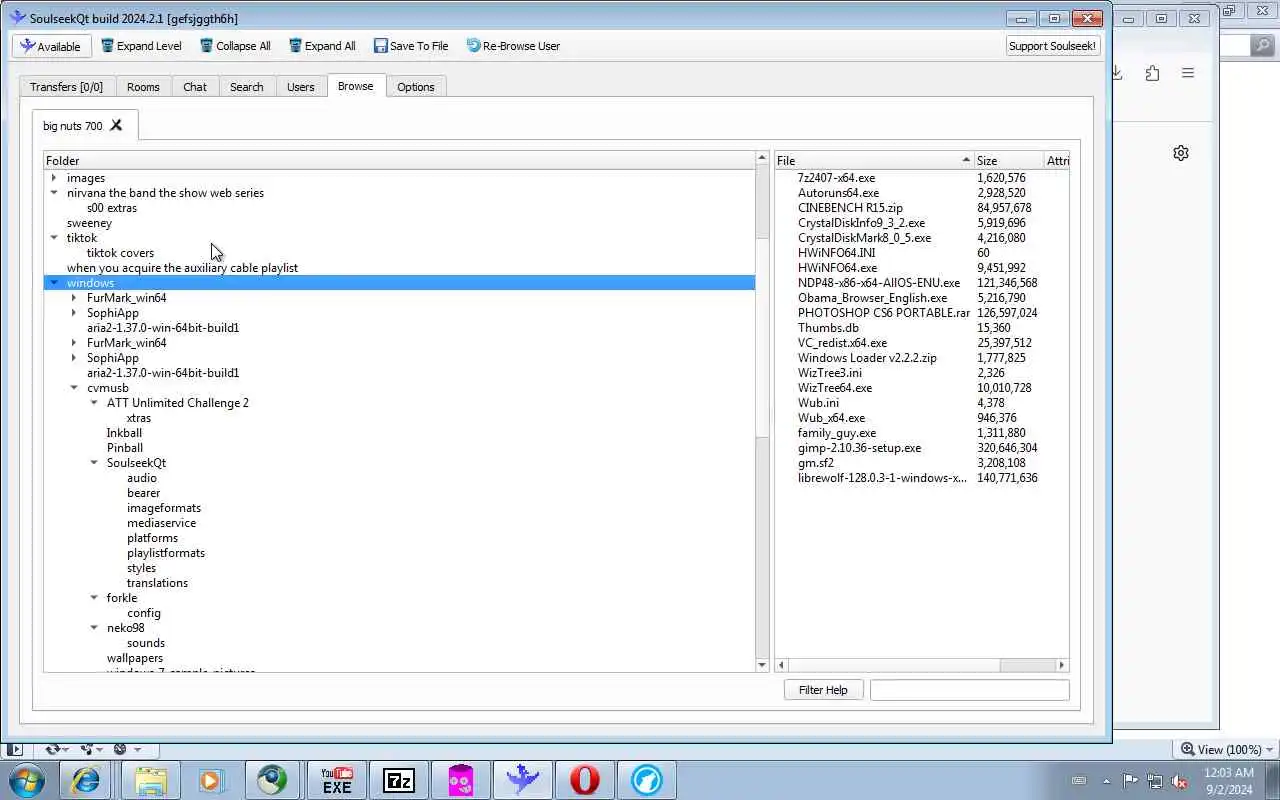Viewport: 1280px width, 800px height.
Task: Collapse the SoulseekQt folder
Action: [x=94, y=463]
